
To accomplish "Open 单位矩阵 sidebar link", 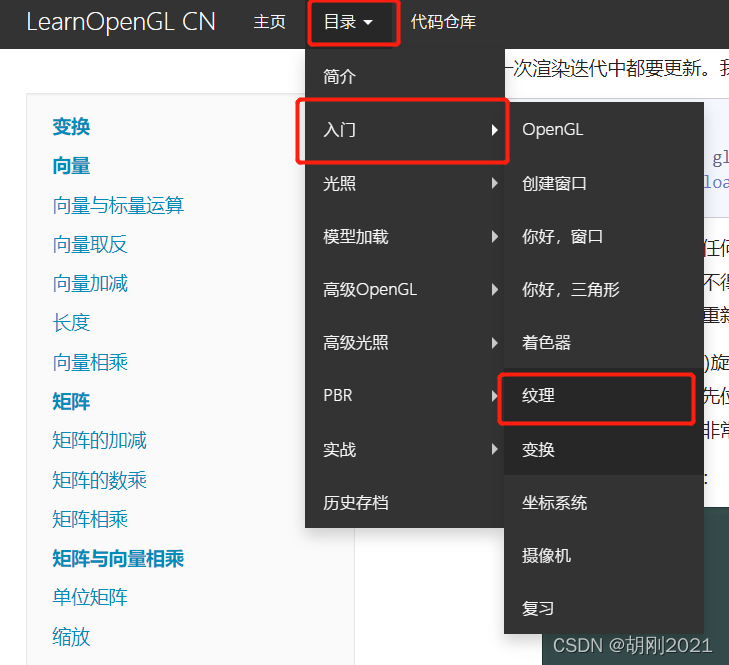I will 90,597.
